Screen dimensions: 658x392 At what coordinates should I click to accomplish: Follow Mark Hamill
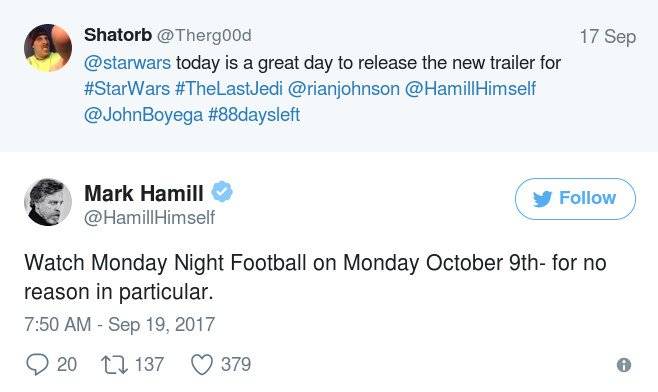pyautogui.click(x=575, y=199)
